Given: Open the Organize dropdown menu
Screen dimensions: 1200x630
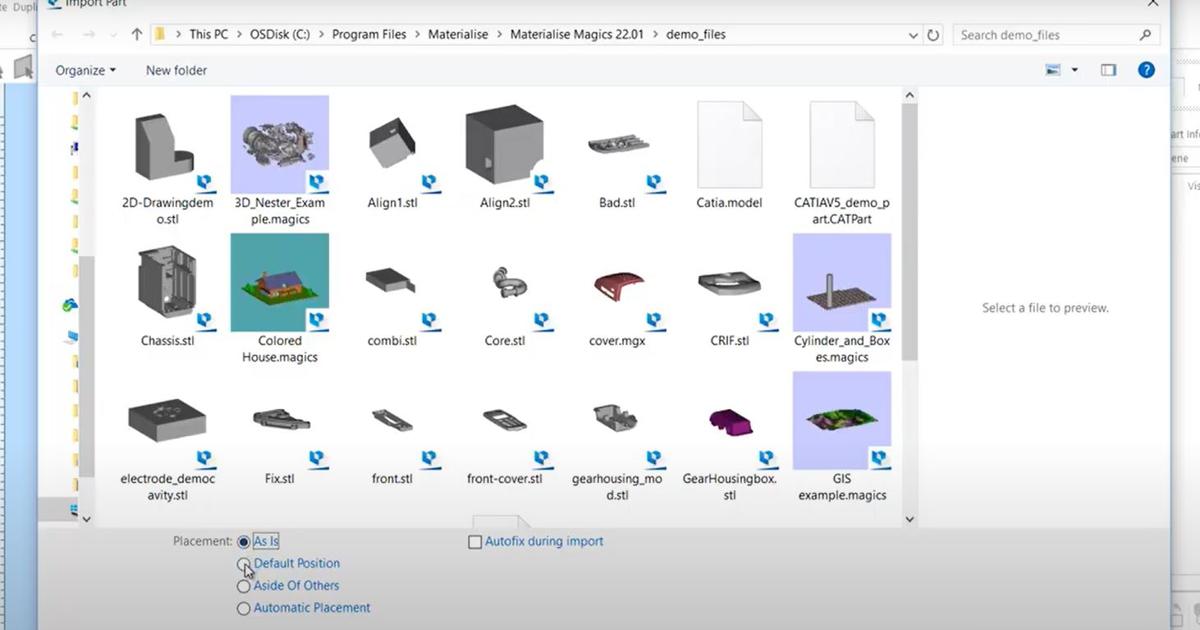Looking at the screenshot, I should [x=85, y=70].
